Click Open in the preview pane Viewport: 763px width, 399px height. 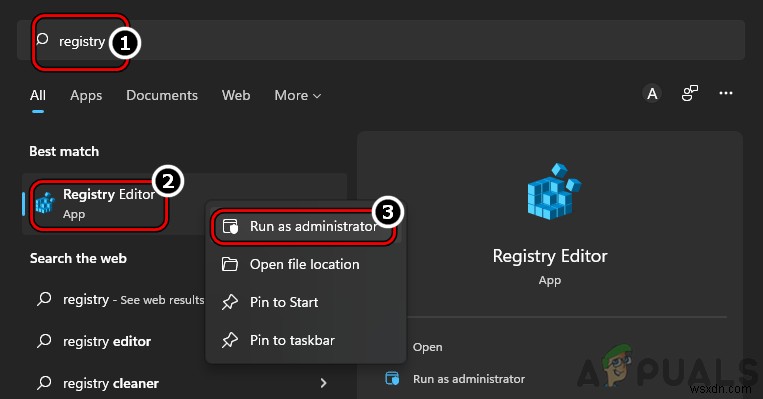427,347
